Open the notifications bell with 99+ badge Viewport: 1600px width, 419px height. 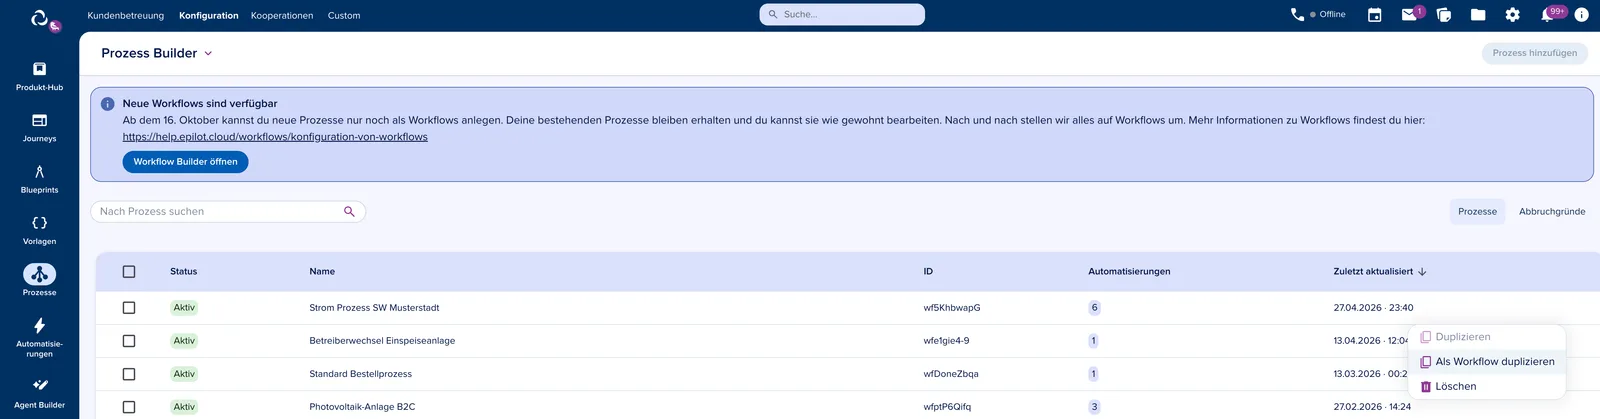pos(1548,15)
